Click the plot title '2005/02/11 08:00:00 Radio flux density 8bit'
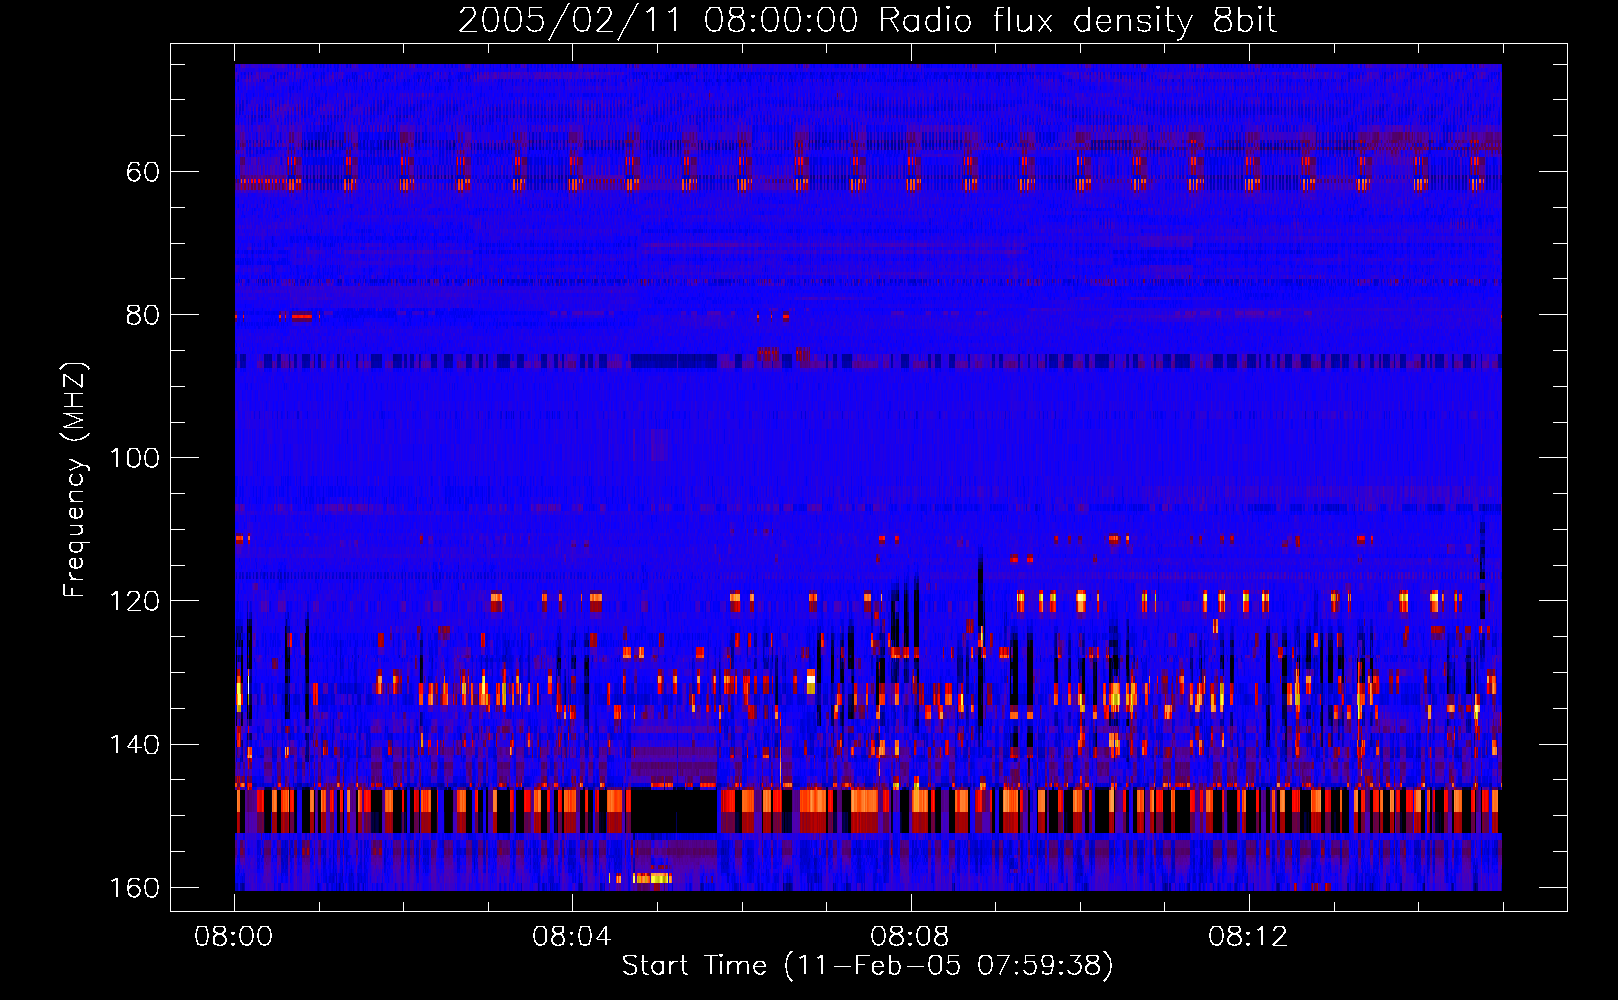Screen dimensions: 1618x1000 pos(867,20)
